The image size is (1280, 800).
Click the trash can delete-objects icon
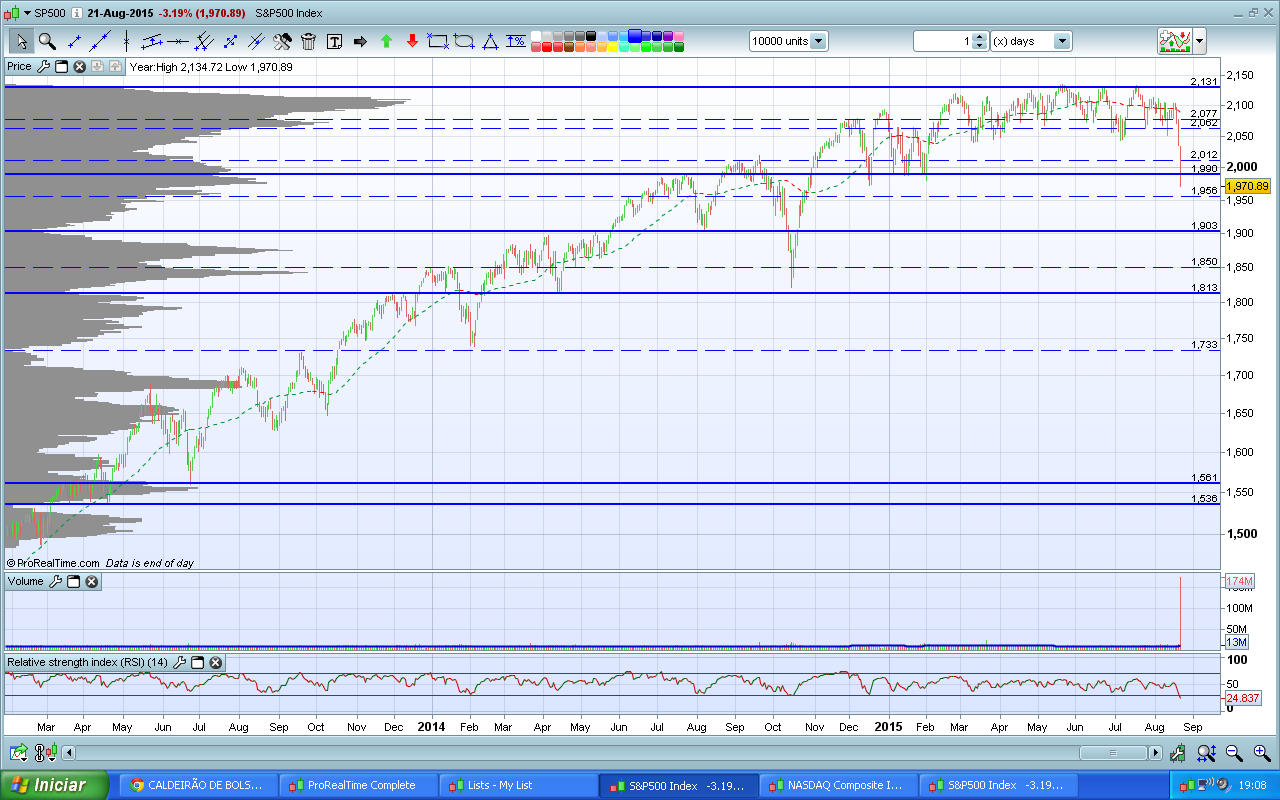click(308, 41)
